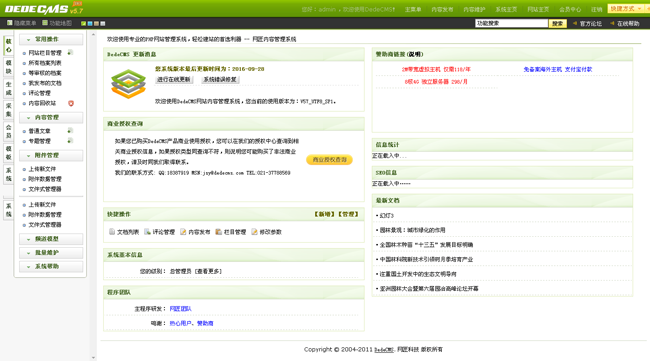Open 所有档案列表 in the sidebar
This screenshot has width=650, height=361.
(x=45, y=63)
